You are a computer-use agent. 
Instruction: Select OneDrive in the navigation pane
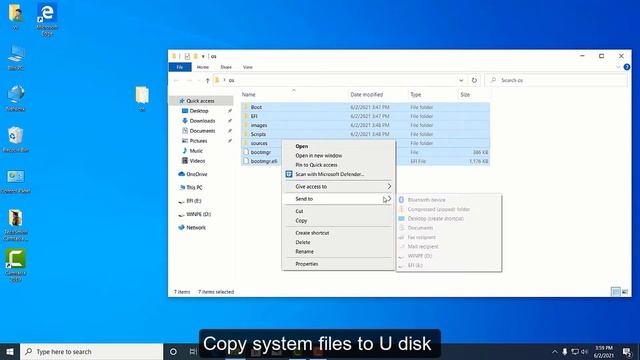pyautogui.click(x=197, y=174)
